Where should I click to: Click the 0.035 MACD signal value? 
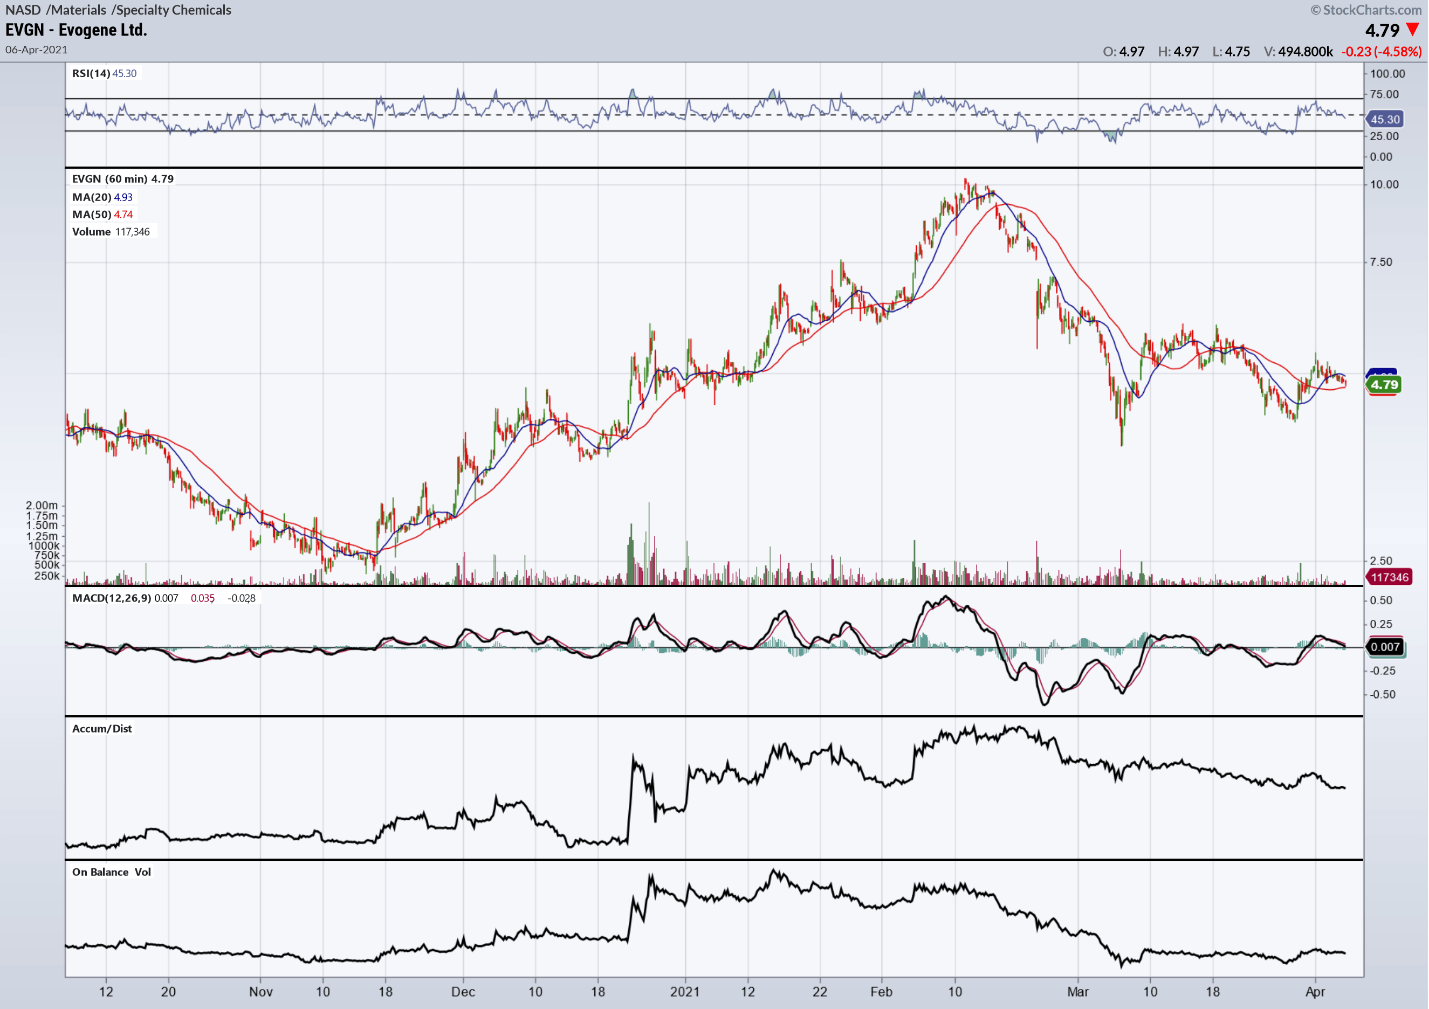[203, 598]
